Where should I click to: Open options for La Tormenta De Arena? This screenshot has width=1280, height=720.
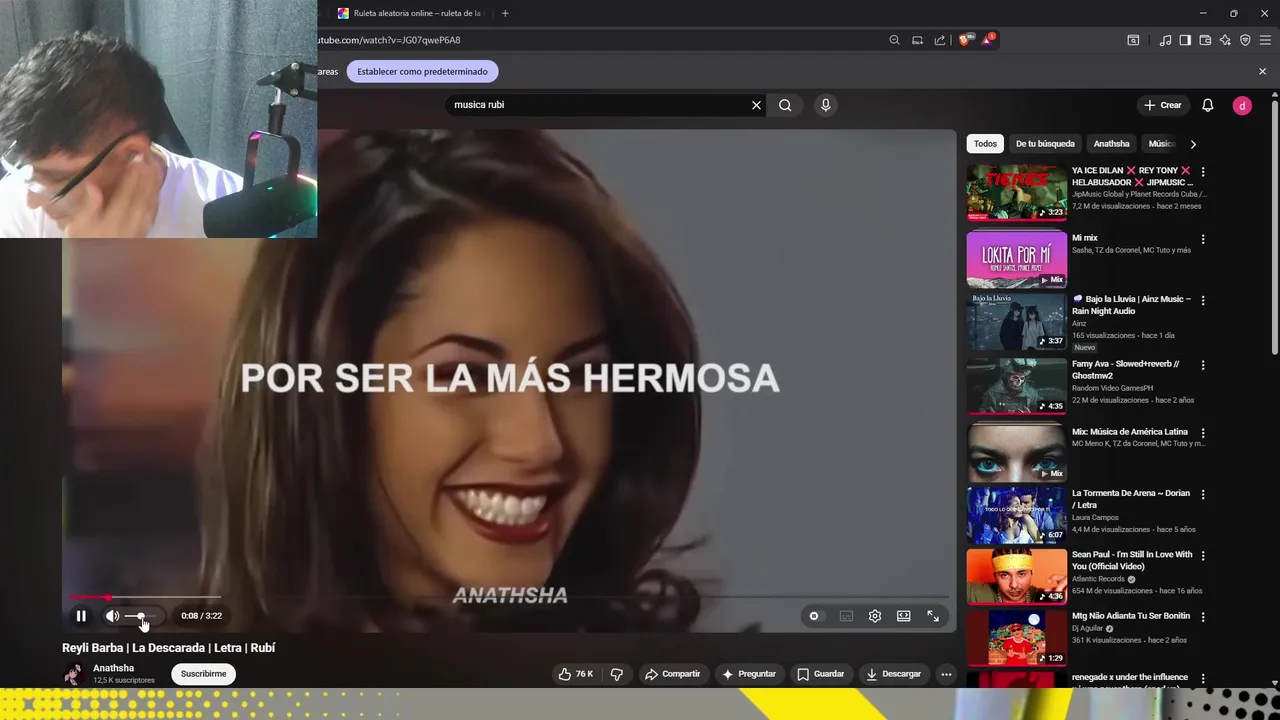(1203, 495)
